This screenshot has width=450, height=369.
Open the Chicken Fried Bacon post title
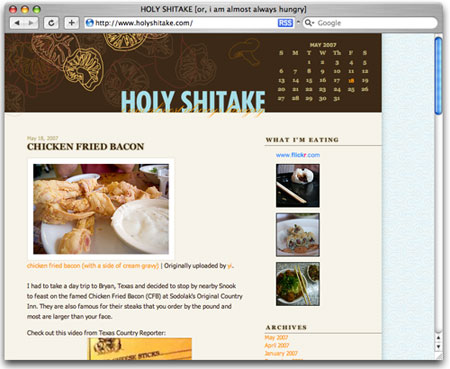click(x=86, y=147)
